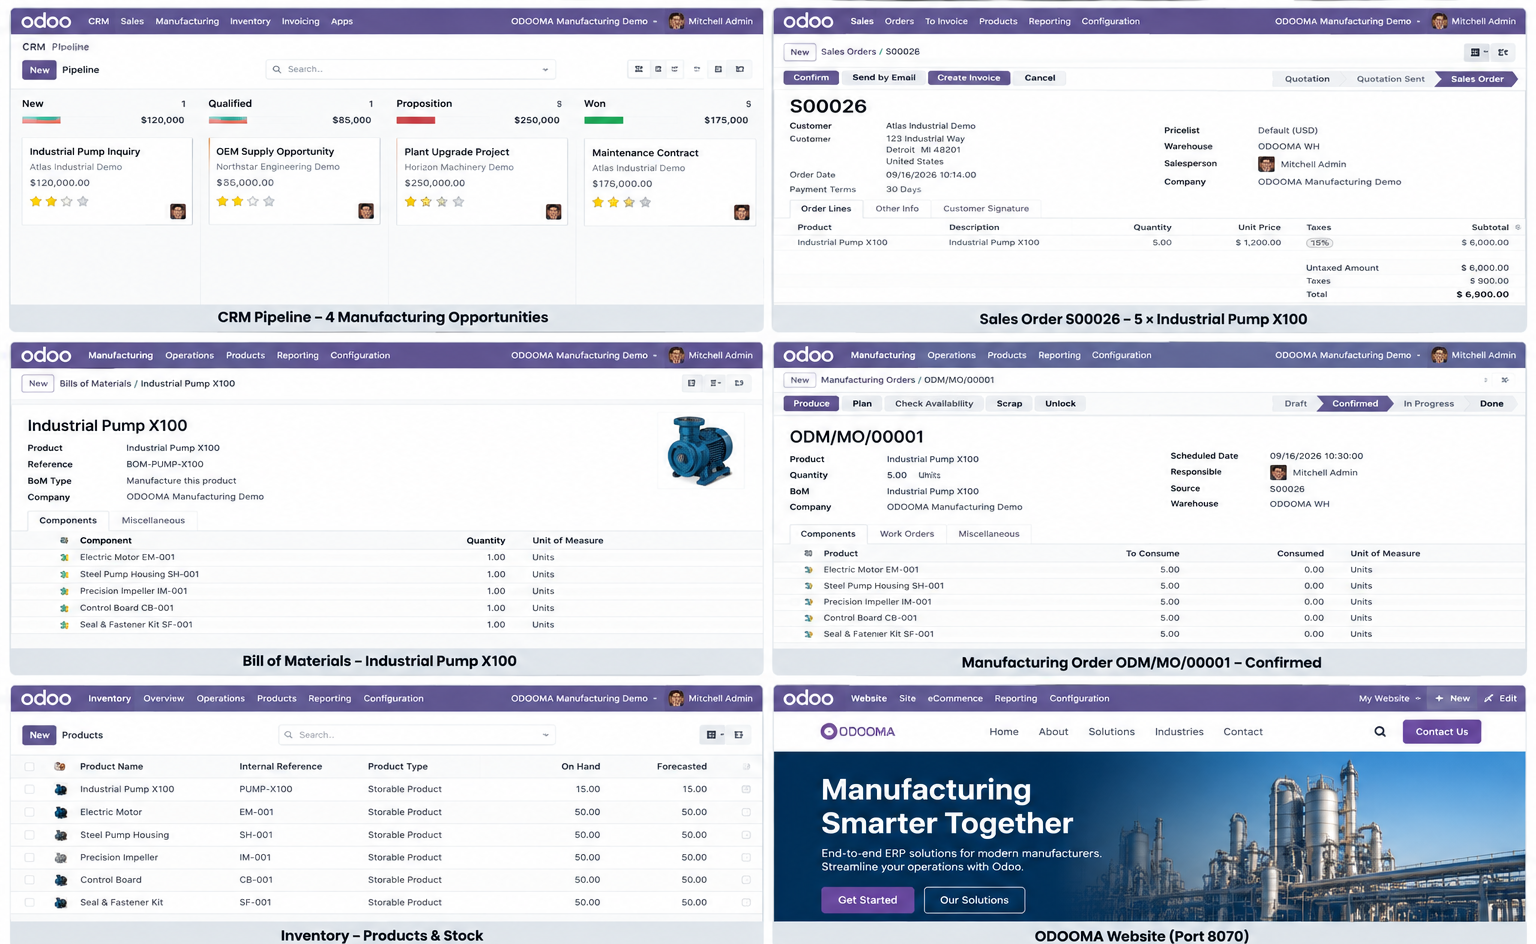Open the Customer Signature tab

(x=986, y=208)
